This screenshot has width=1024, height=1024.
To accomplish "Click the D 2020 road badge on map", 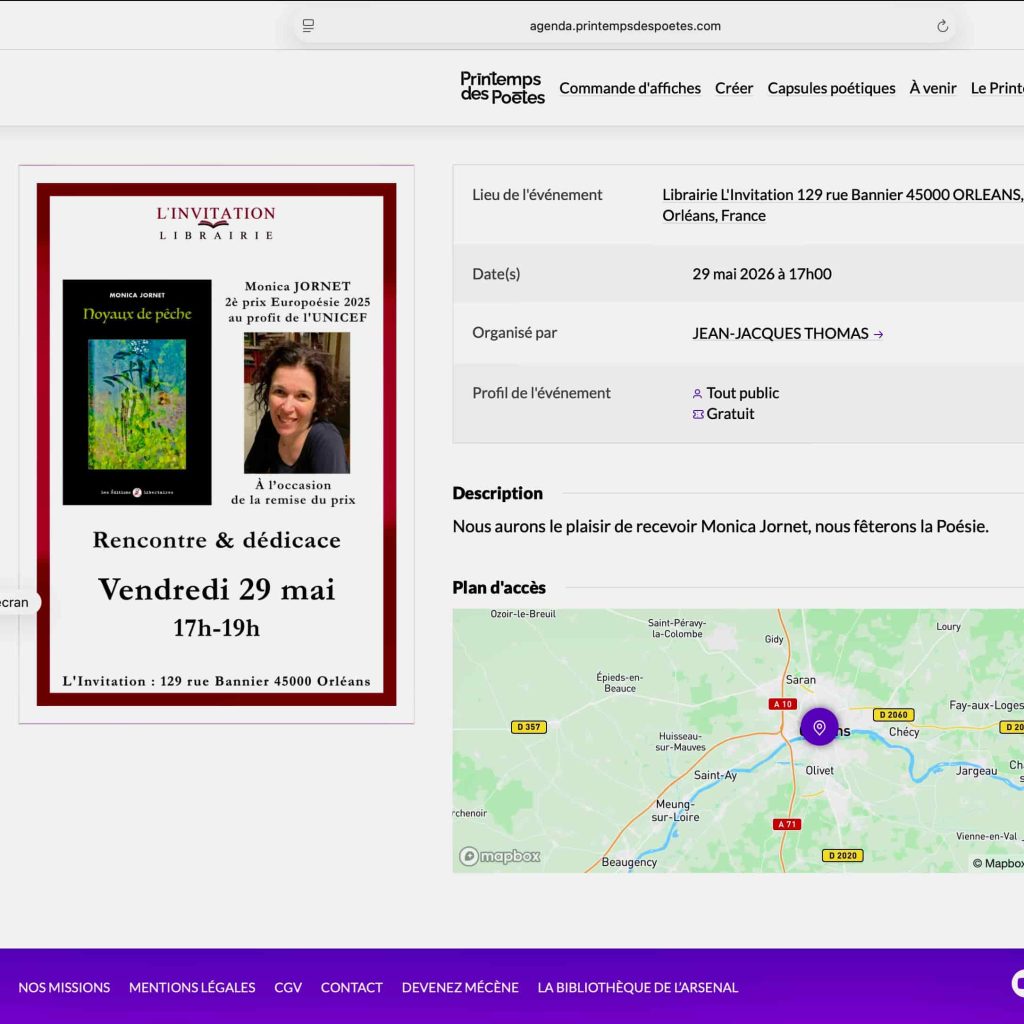I will 842,856.
